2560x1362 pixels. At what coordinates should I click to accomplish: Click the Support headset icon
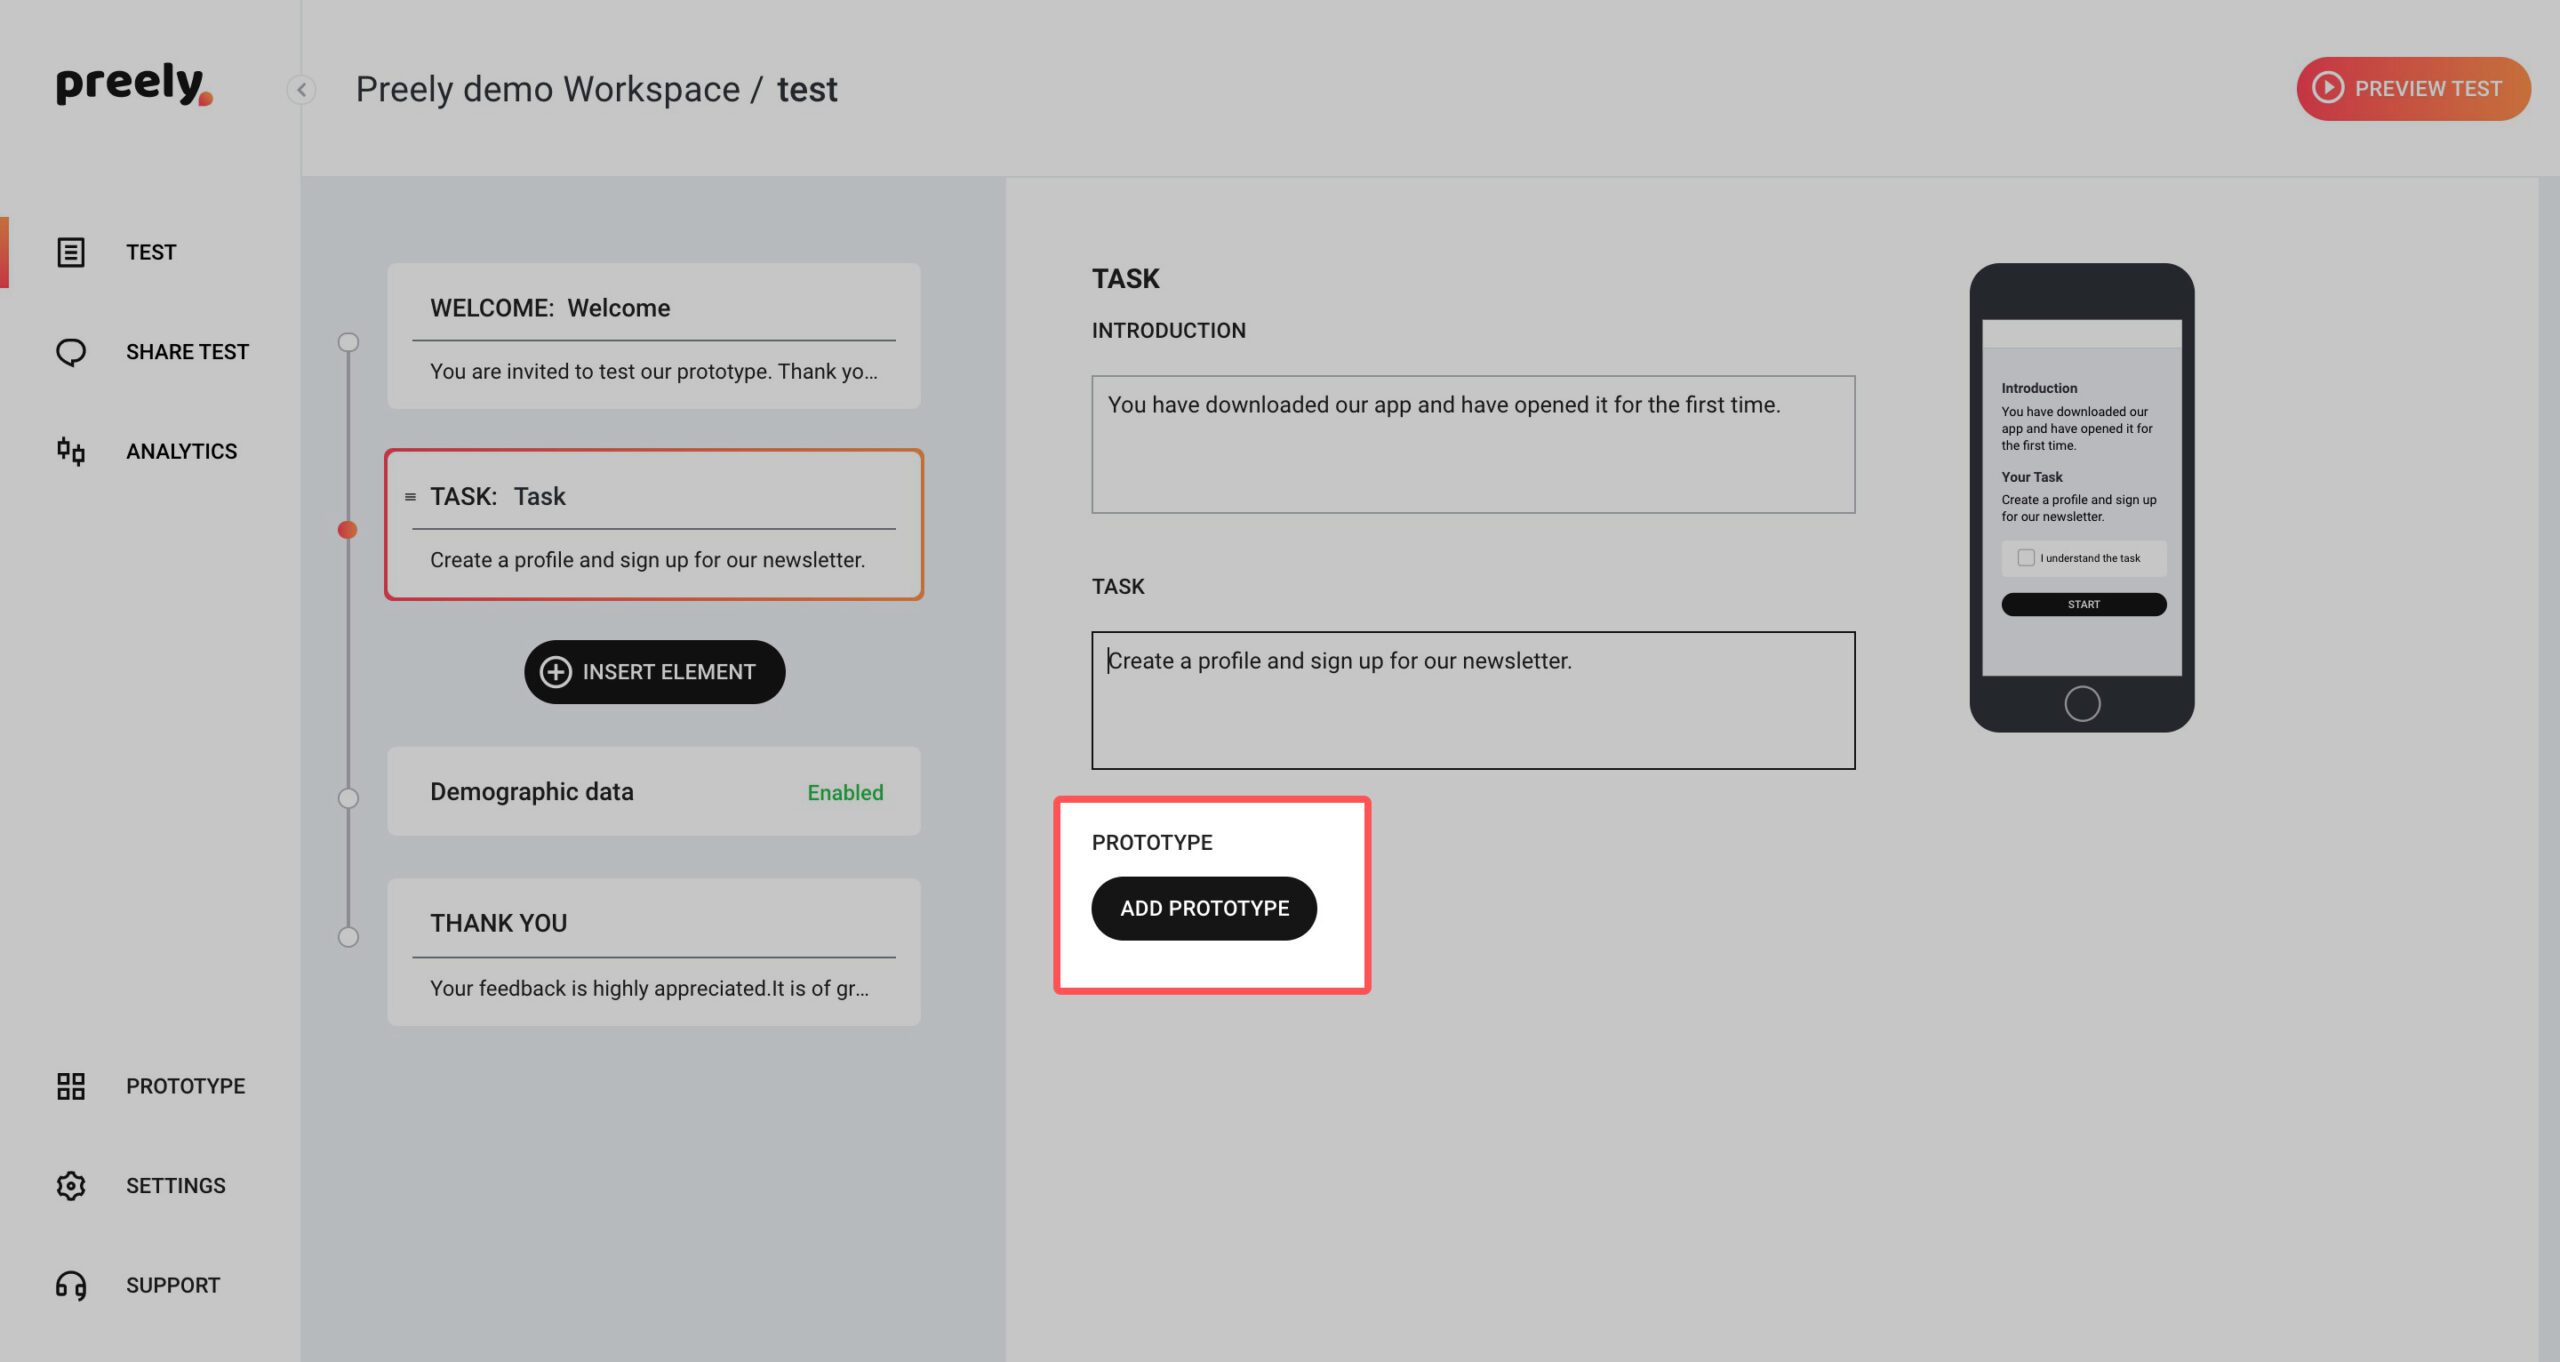point(71,1285)
